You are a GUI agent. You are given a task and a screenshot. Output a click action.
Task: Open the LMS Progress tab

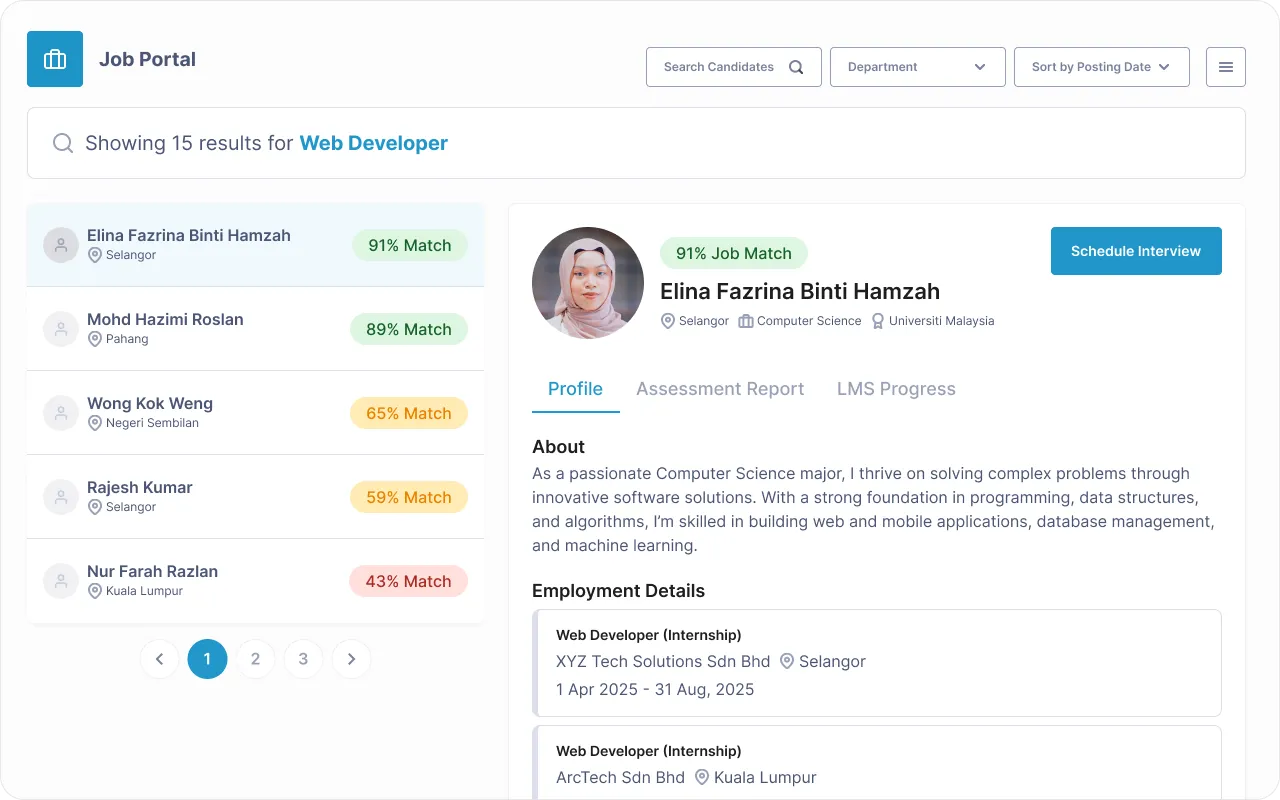[x=896, y=389]
